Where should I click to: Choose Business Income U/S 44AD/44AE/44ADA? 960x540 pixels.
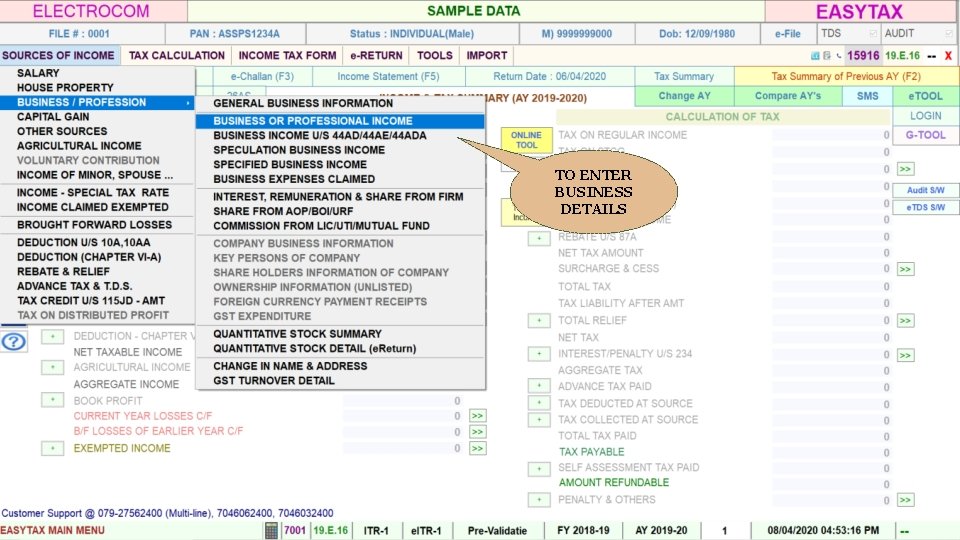coord(340,136)
